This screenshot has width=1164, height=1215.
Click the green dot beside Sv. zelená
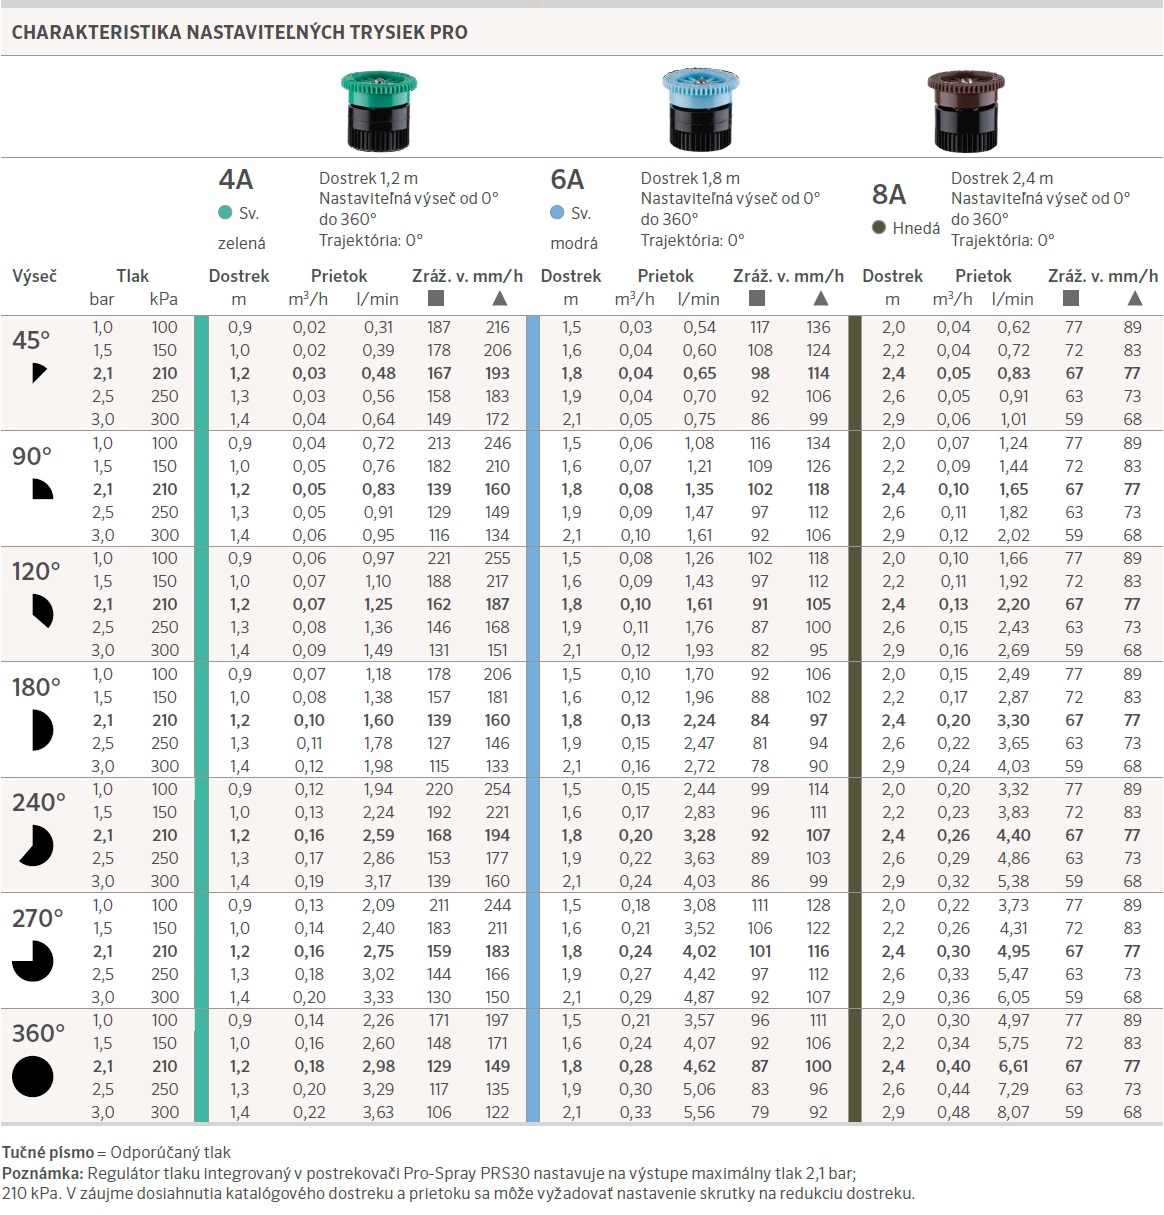click(x=225, y=213)
